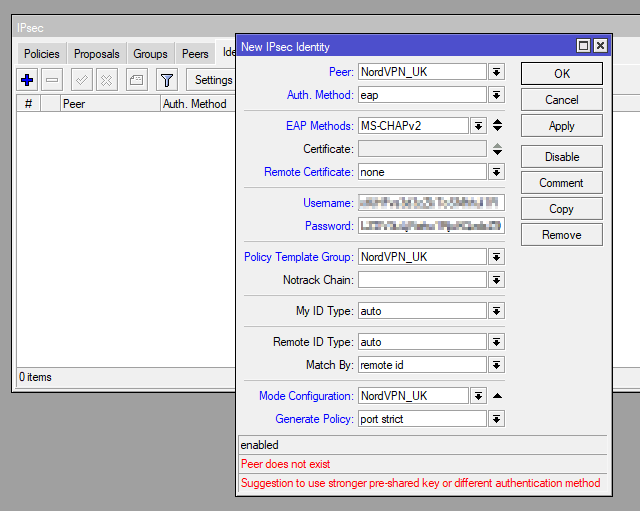The width and height of the screenshot is (640, 511).
Task: Click the Copy button
Action: 562,209
